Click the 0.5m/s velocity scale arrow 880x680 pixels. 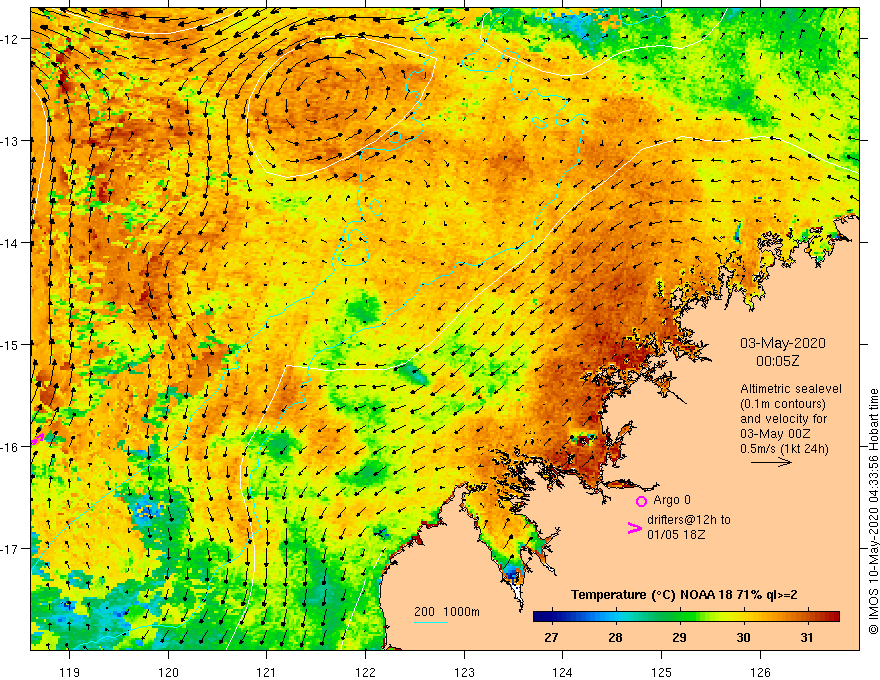(x=771, y=462)
